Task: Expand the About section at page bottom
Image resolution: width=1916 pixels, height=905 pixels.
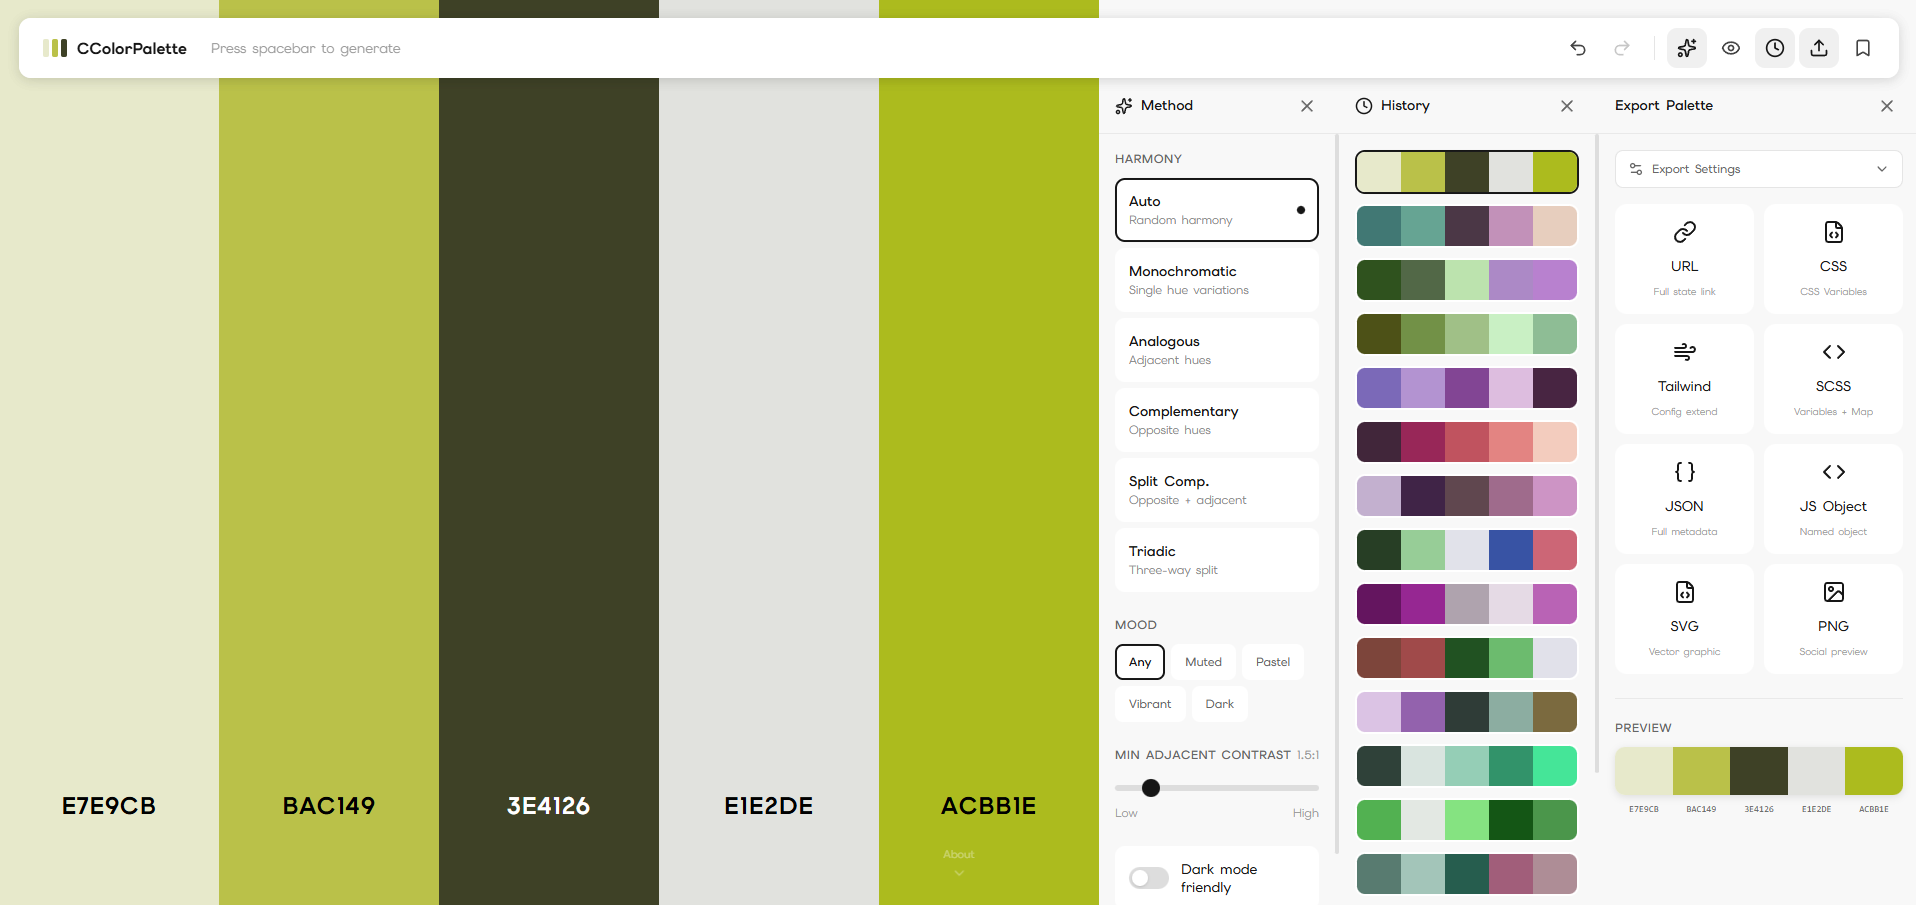Action: [958, 862]
